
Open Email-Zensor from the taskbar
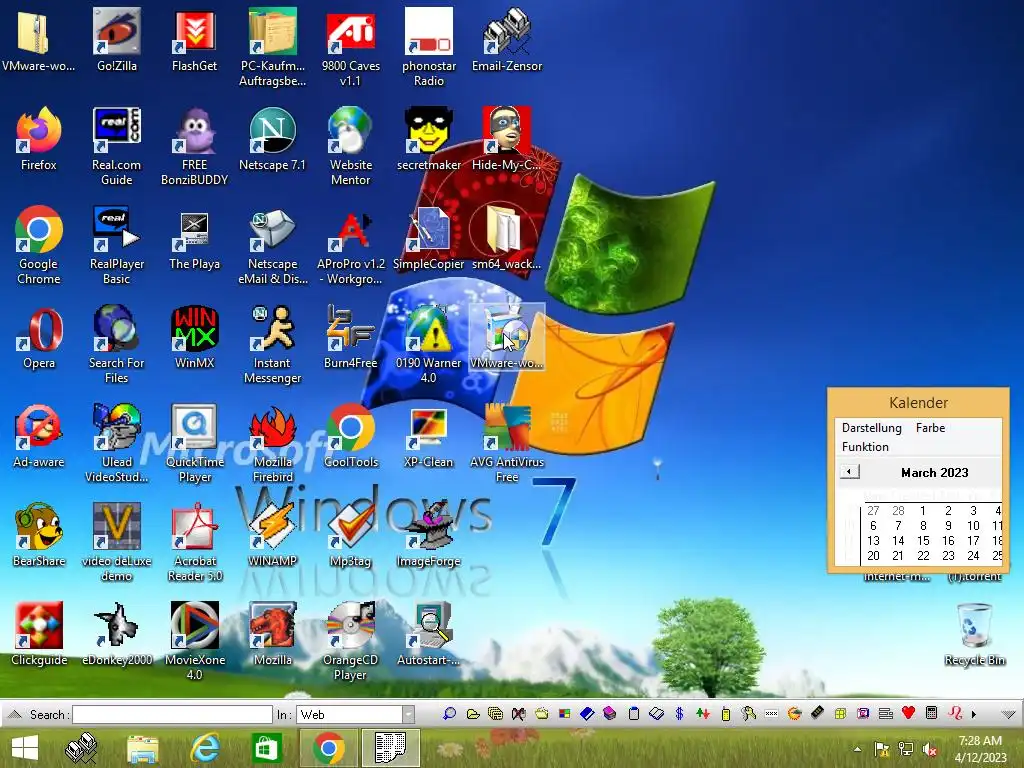pyautogui.click(x=80, y=748)
